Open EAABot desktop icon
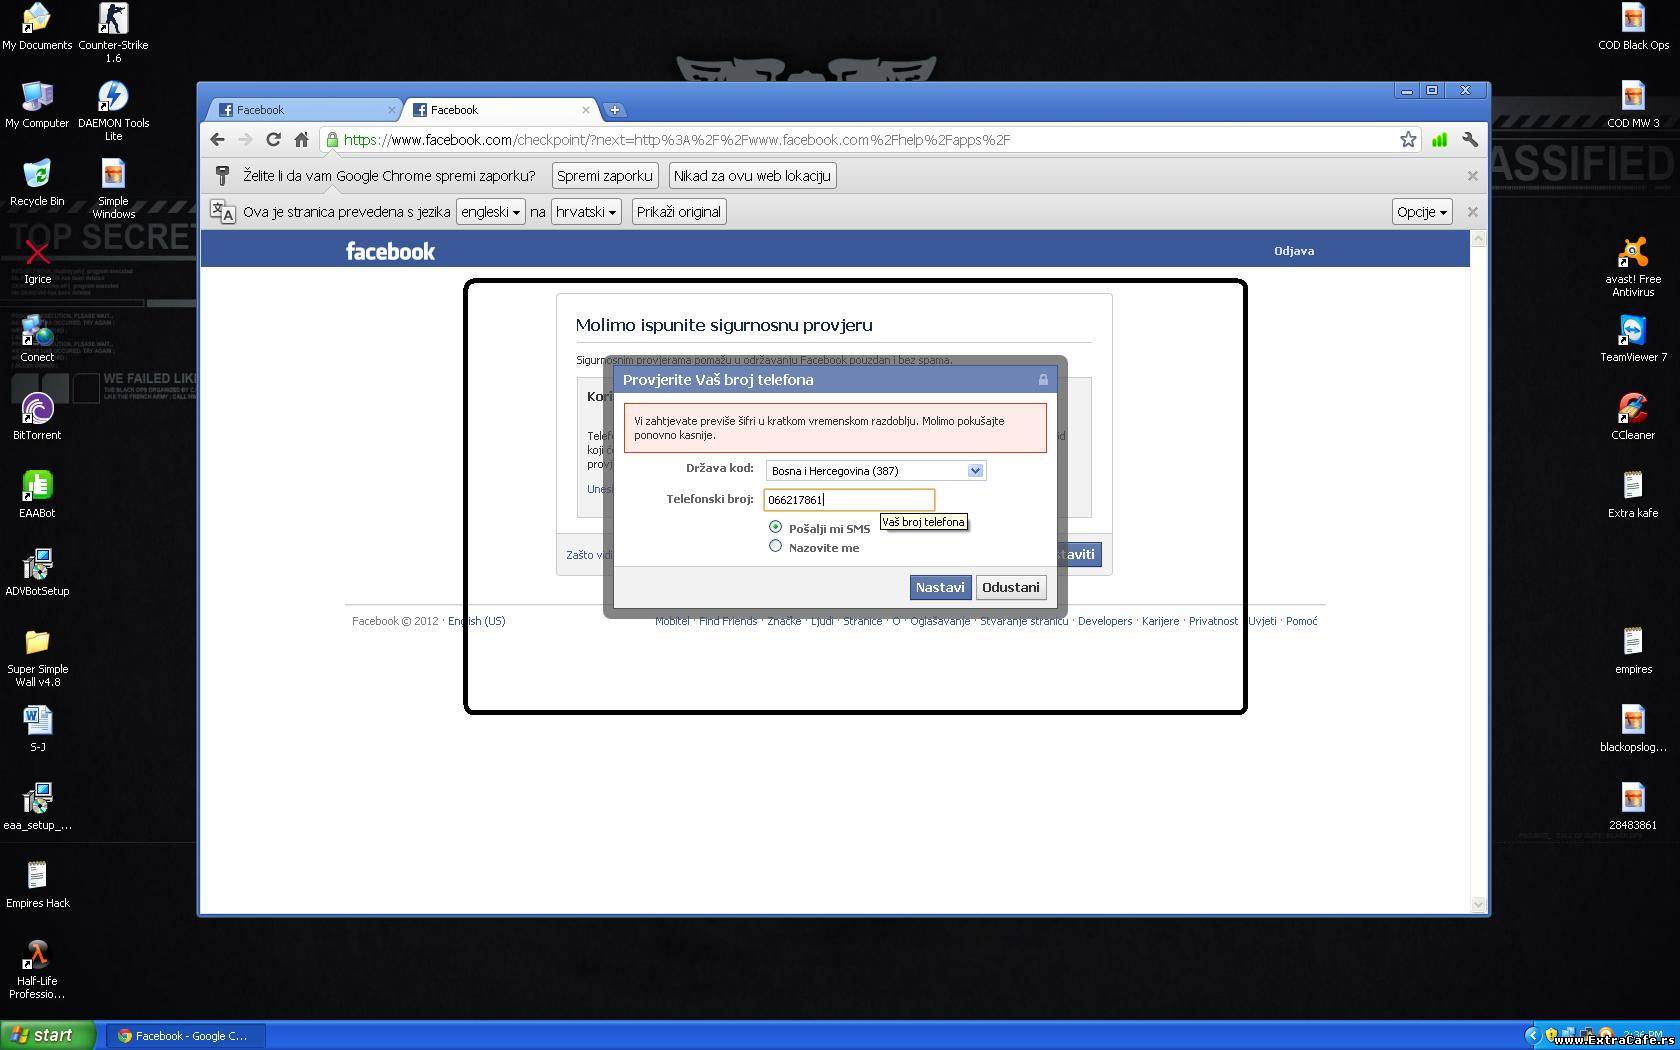This screenshot has height=1050, width=1680. (x=37, y=495)
